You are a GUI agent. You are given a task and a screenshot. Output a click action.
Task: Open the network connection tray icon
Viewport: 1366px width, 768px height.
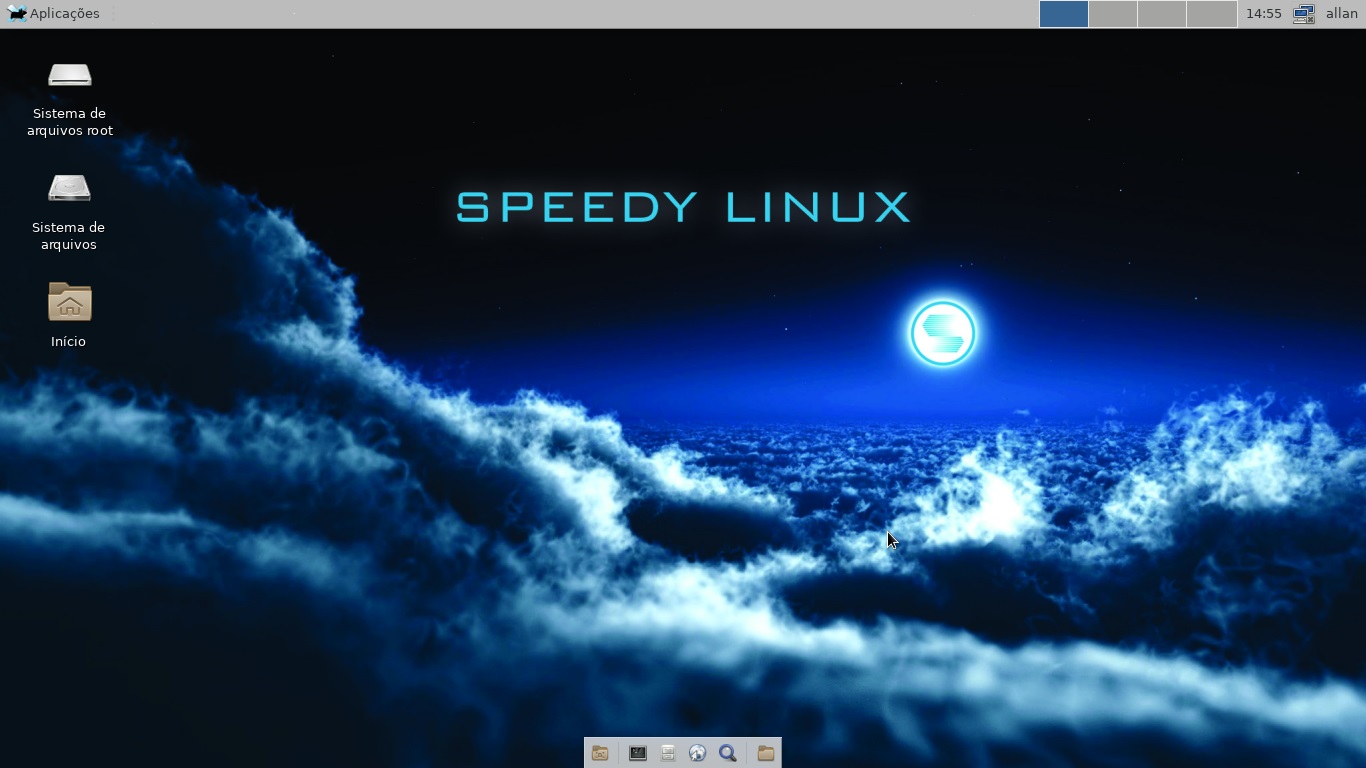(x=1304, y=14)
